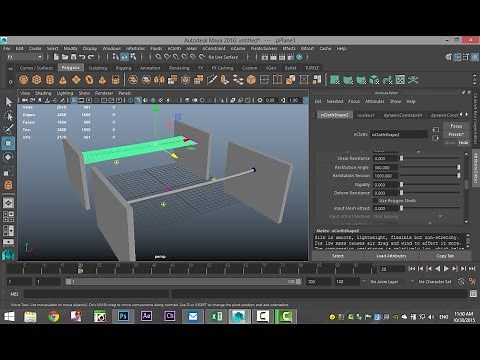Toggle select by object type mode

124,57
